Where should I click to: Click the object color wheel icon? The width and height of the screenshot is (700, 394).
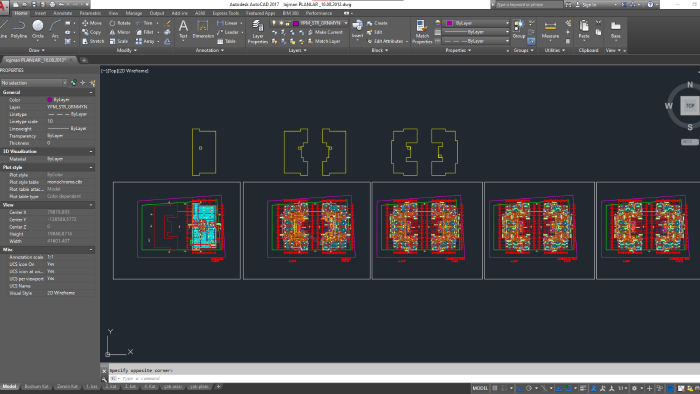[438, 23]
